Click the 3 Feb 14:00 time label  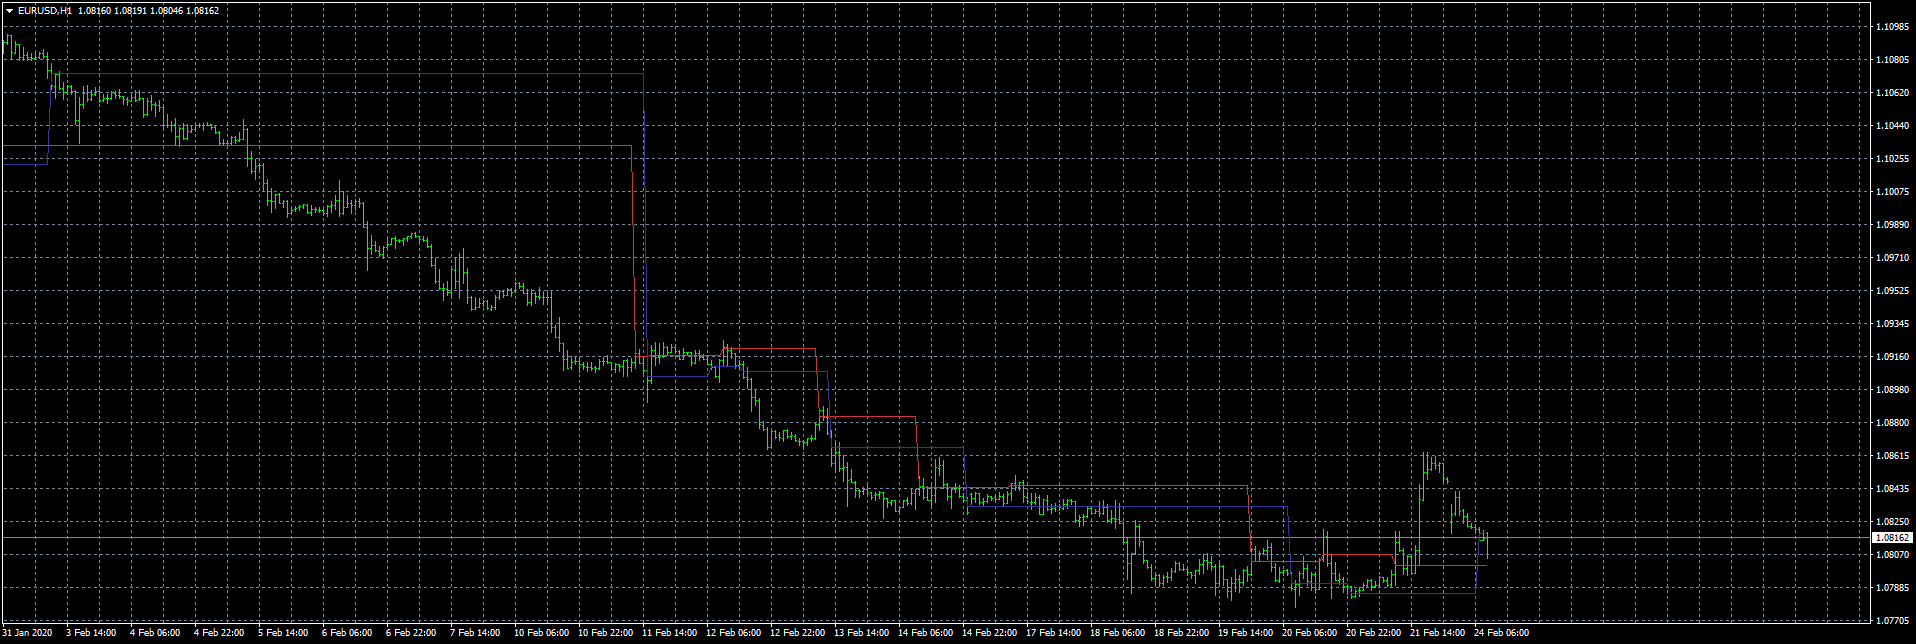coord(91,633)
